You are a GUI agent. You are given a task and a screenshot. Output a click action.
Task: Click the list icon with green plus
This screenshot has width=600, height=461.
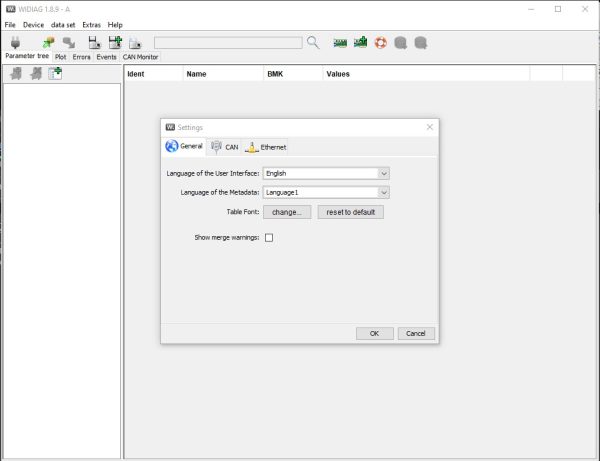tap(55, 73)
